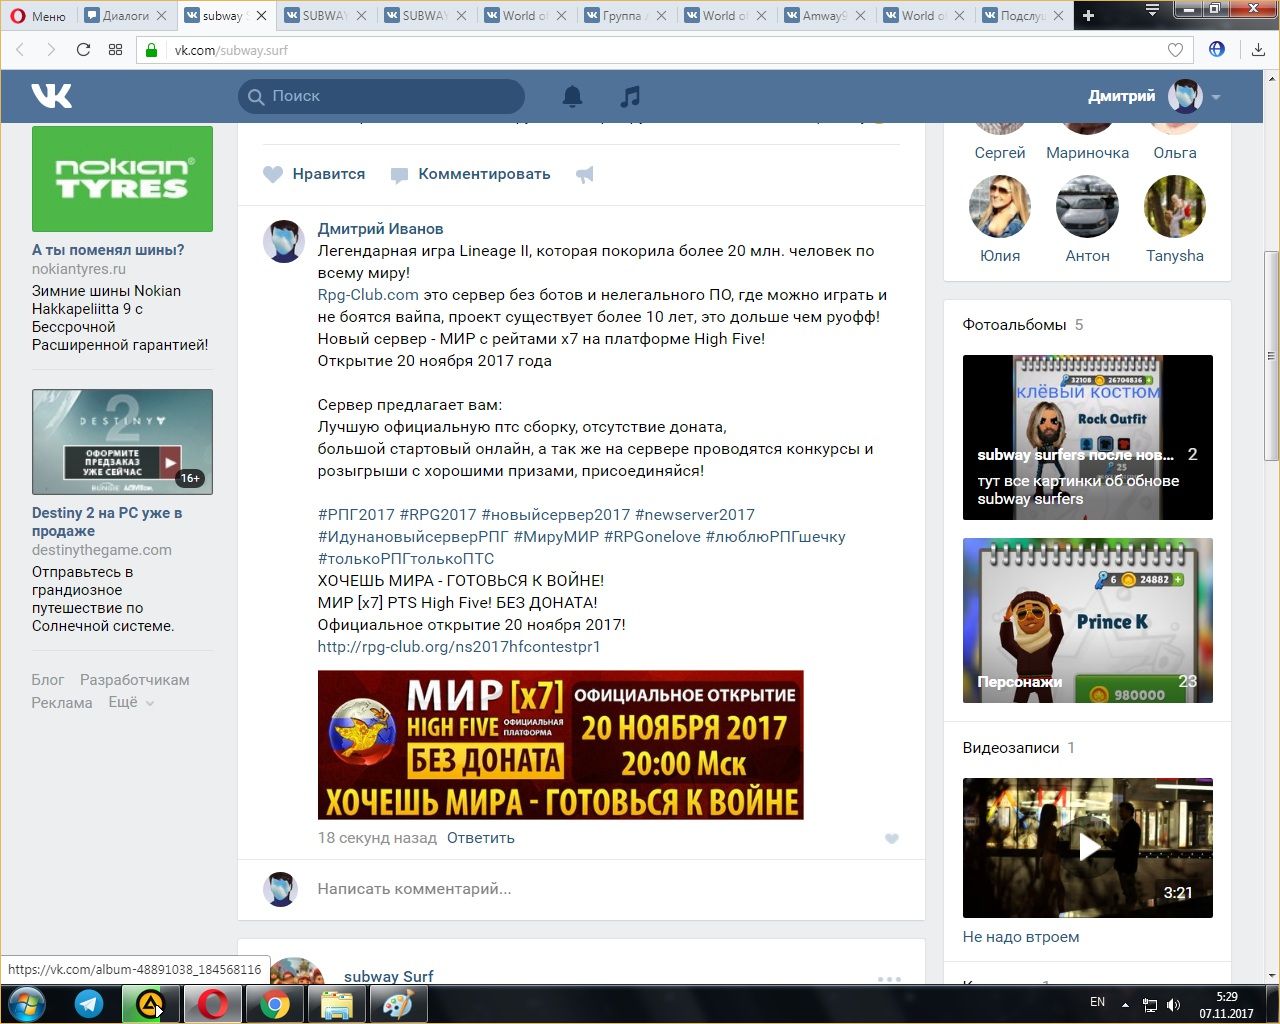Switch to the Группа tab
This screenshot has width=1280, height=1024.
625,15
